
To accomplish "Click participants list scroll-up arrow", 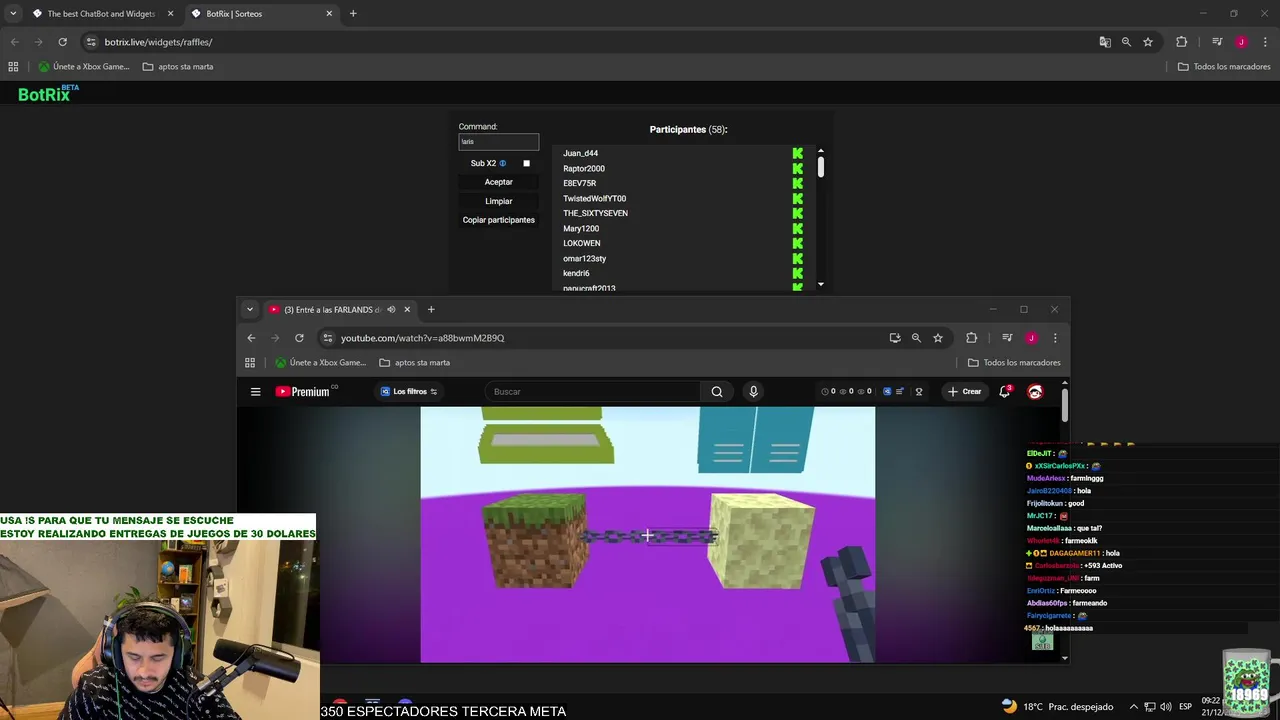I will tap(821, 151).
